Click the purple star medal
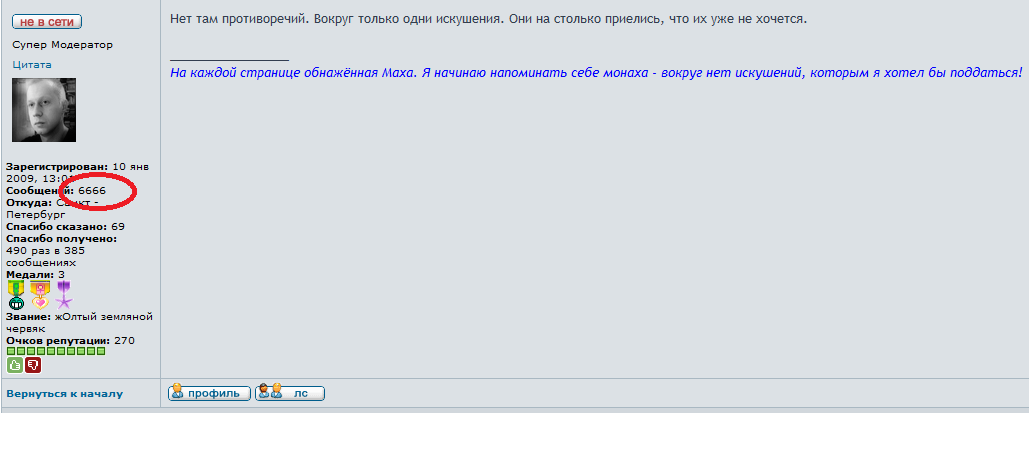Screen dimensions: 1029x460 point(64,295)
